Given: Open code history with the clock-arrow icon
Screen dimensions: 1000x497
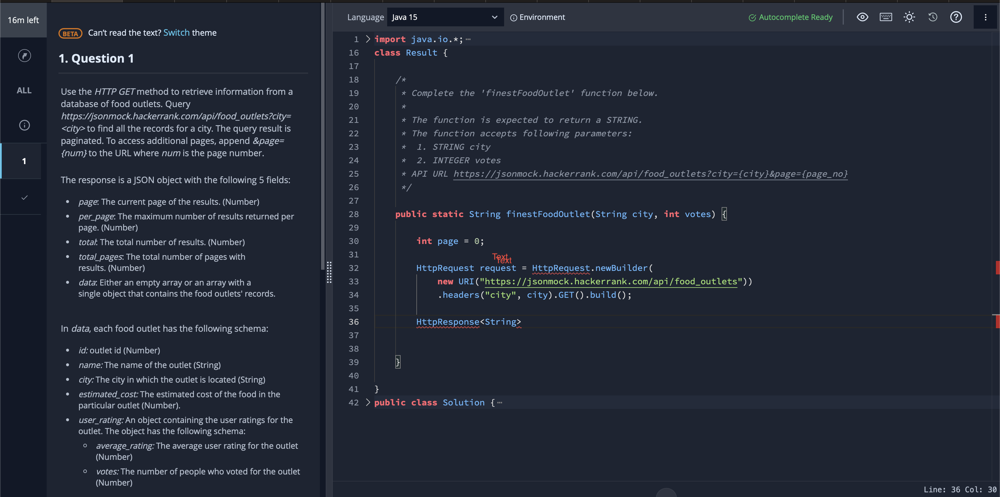Looking at the screenshot, I should point(932,17).
